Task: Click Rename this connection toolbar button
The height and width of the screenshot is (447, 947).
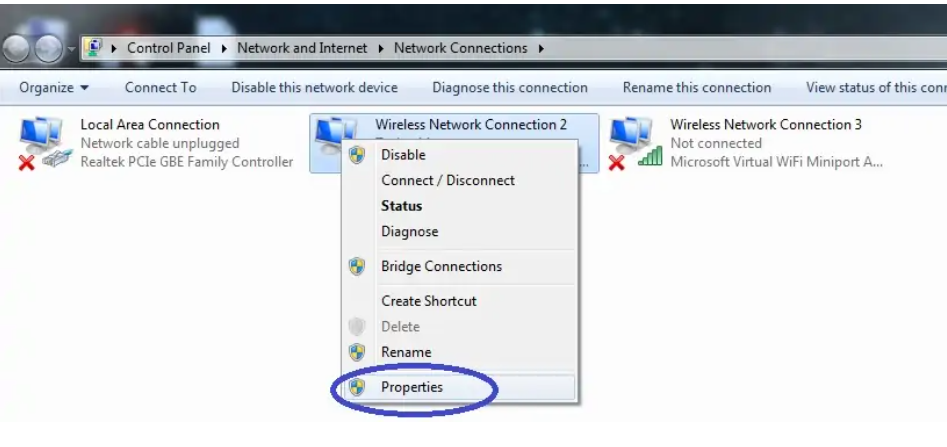Action: pos(697,88)
